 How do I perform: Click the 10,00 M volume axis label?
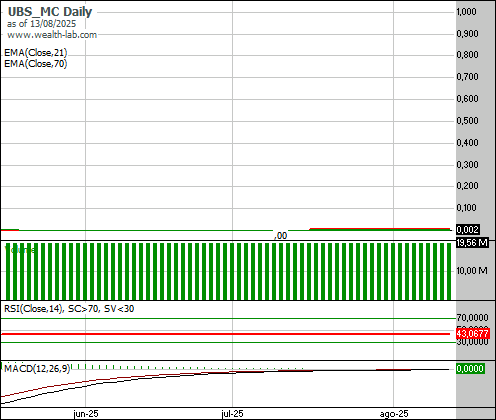click(472, 271)
